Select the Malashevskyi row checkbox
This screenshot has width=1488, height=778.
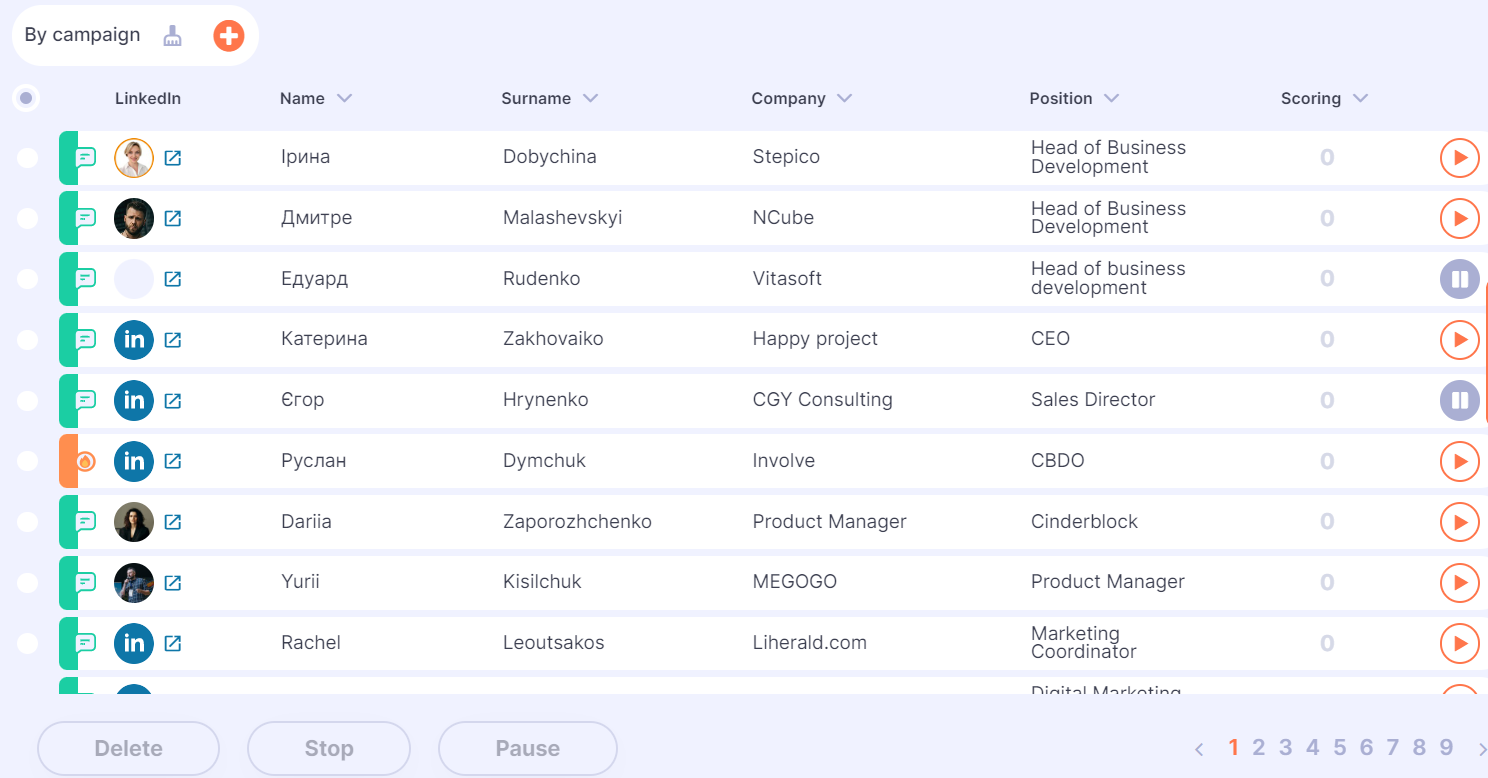pos(27,218)
